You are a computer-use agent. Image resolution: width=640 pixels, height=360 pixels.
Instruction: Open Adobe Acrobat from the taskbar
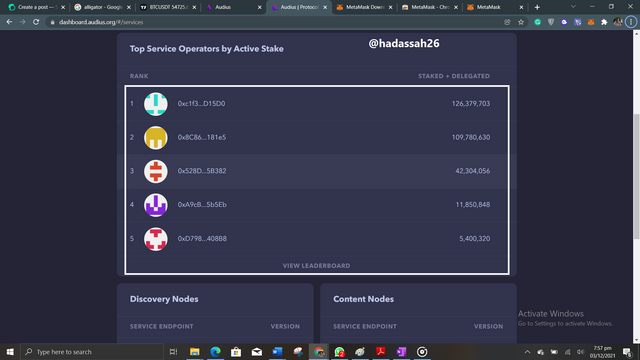click(381, 351)
